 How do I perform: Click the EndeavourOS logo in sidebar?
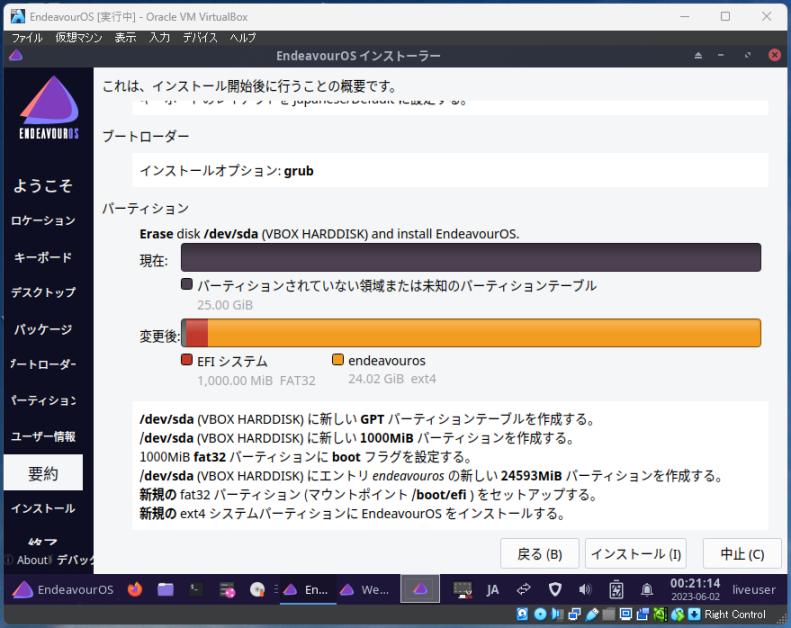click(x=49, y=107)
